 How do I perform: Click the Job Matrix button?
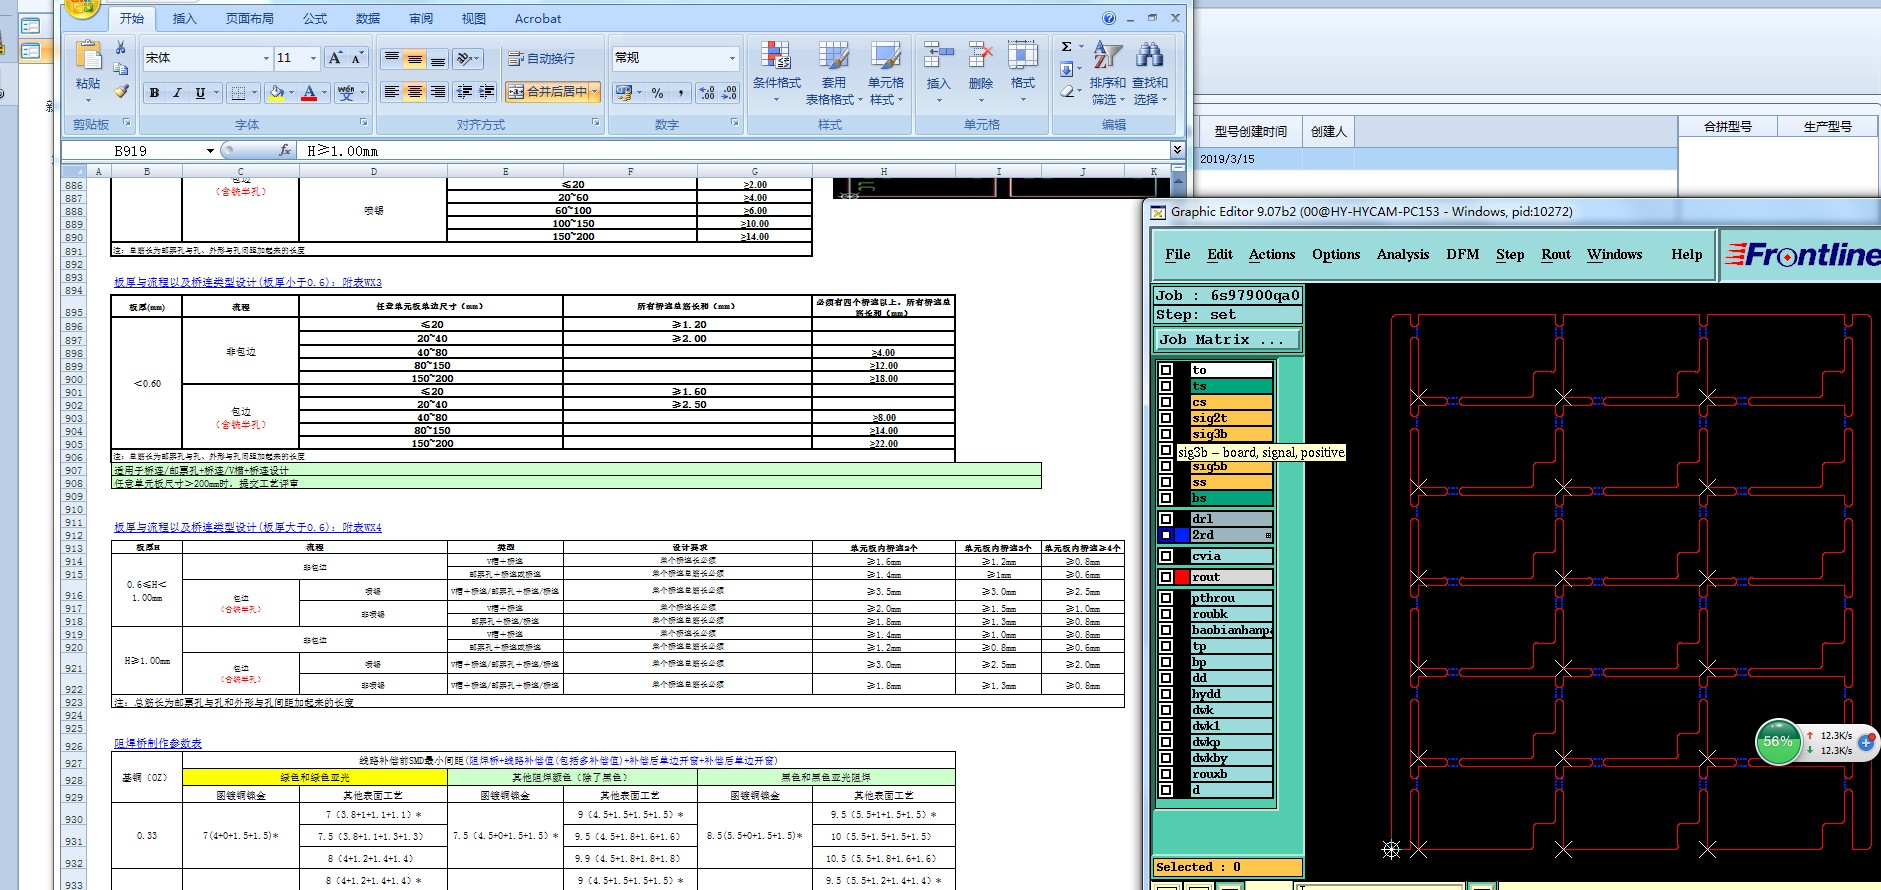pos(1228,340)
